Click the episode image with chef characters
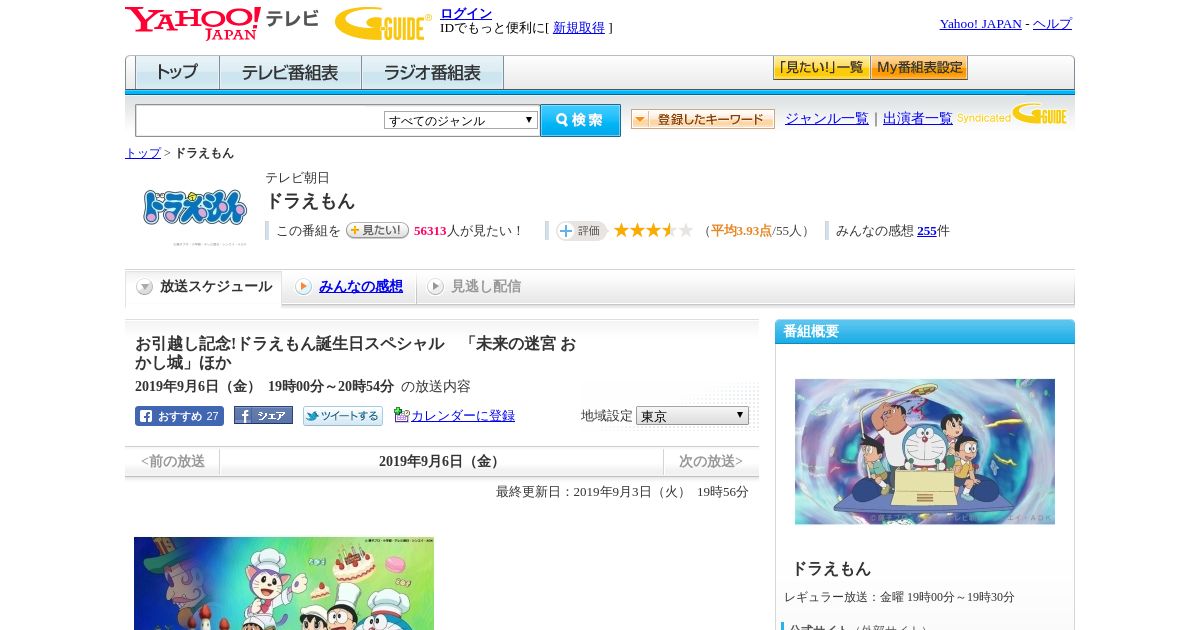 284,584
